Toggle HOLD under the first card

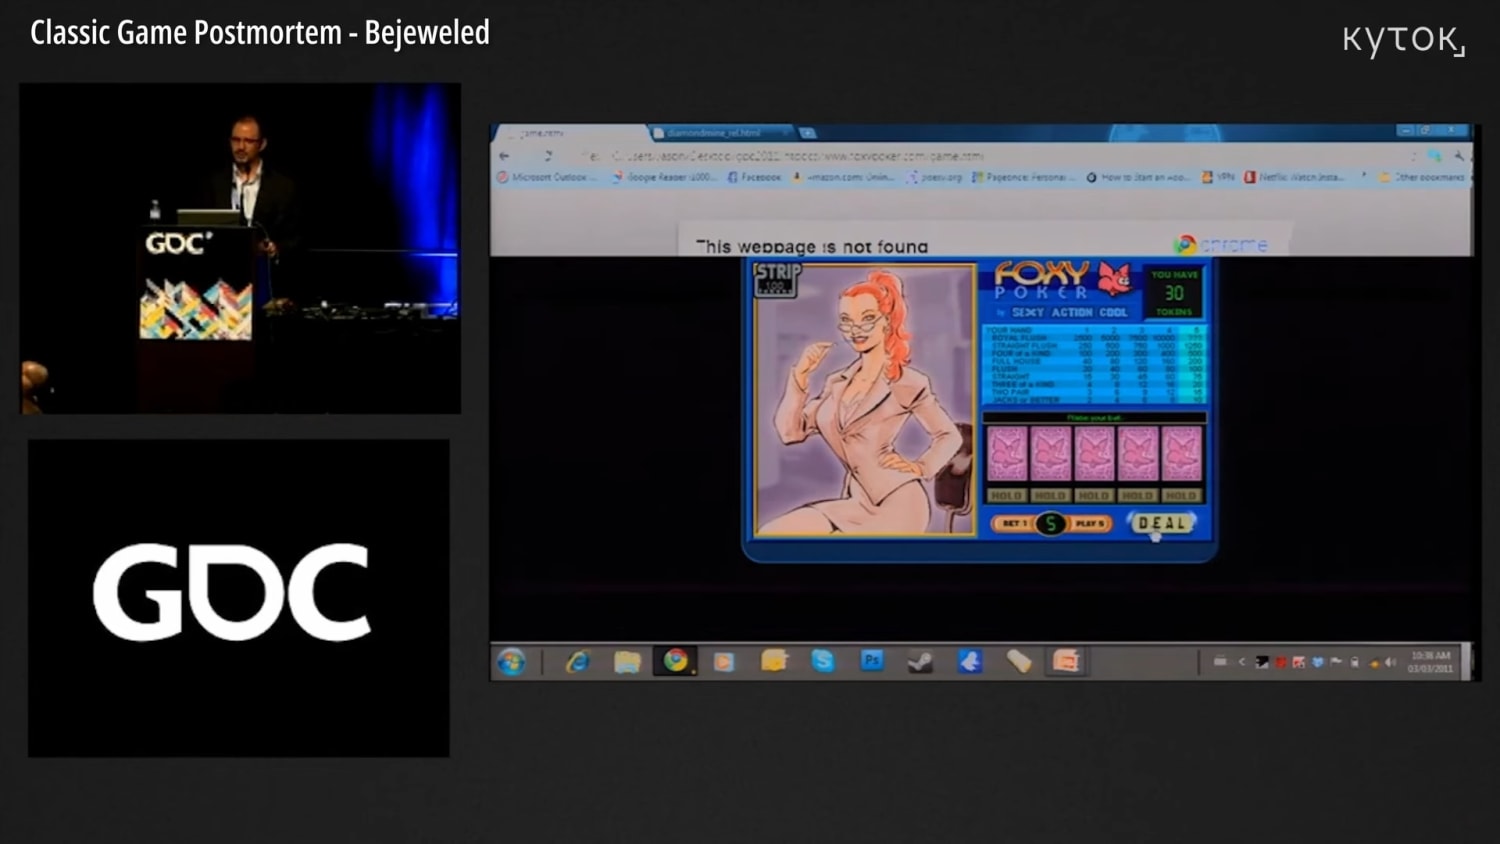1007,495
